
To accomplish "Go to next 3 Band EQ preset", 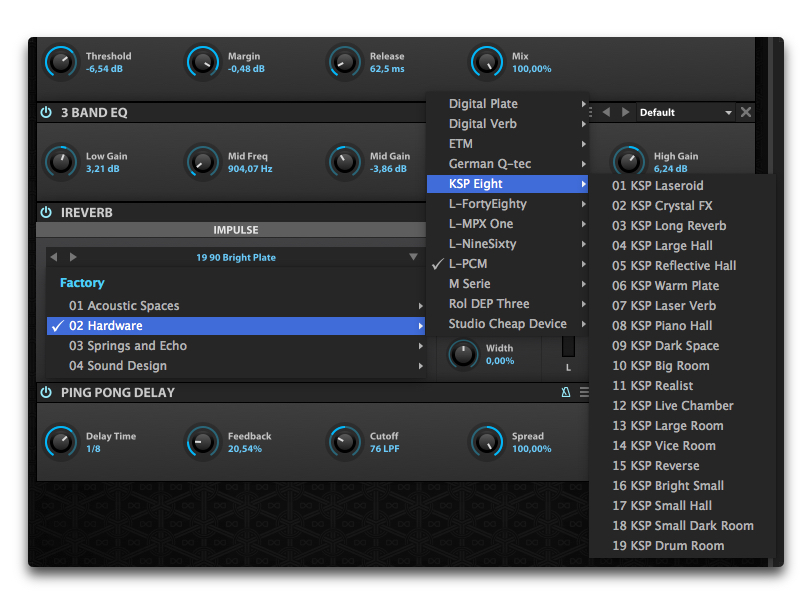I will click(x=625, y=112).
